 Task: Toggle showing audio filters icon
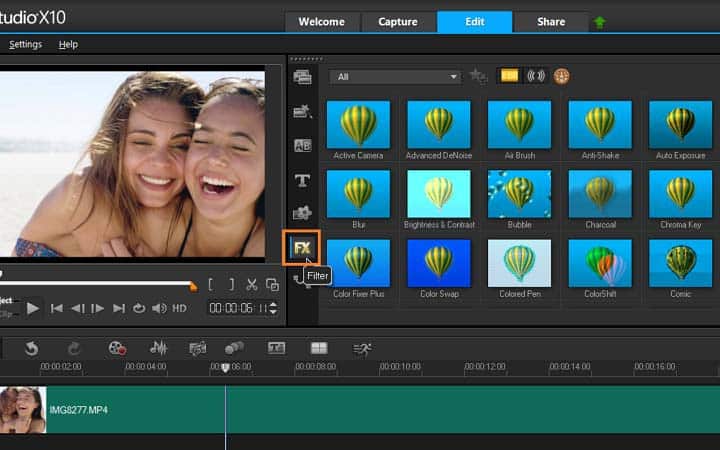point(535,76)
